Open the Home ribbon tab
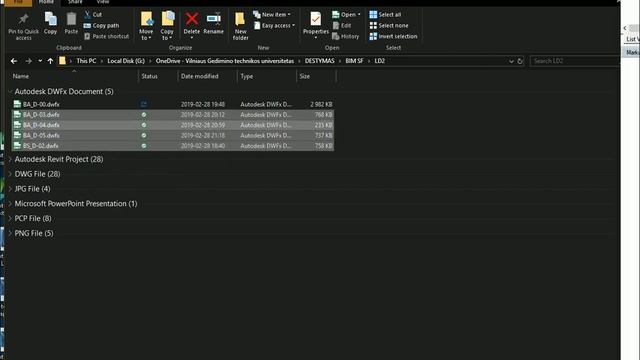 point(46,2)
